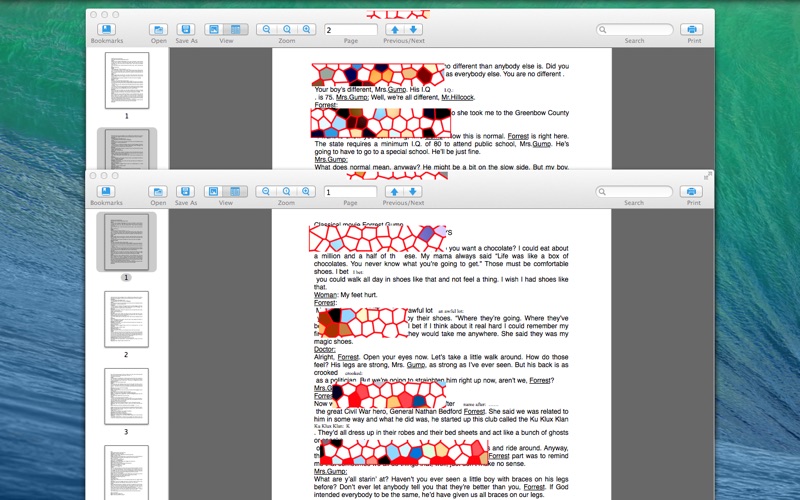Click the underlined 'Doctor:' speaker label
This screenshot has width=800, height=500.
pyautogui.click(x=324, y=349)
